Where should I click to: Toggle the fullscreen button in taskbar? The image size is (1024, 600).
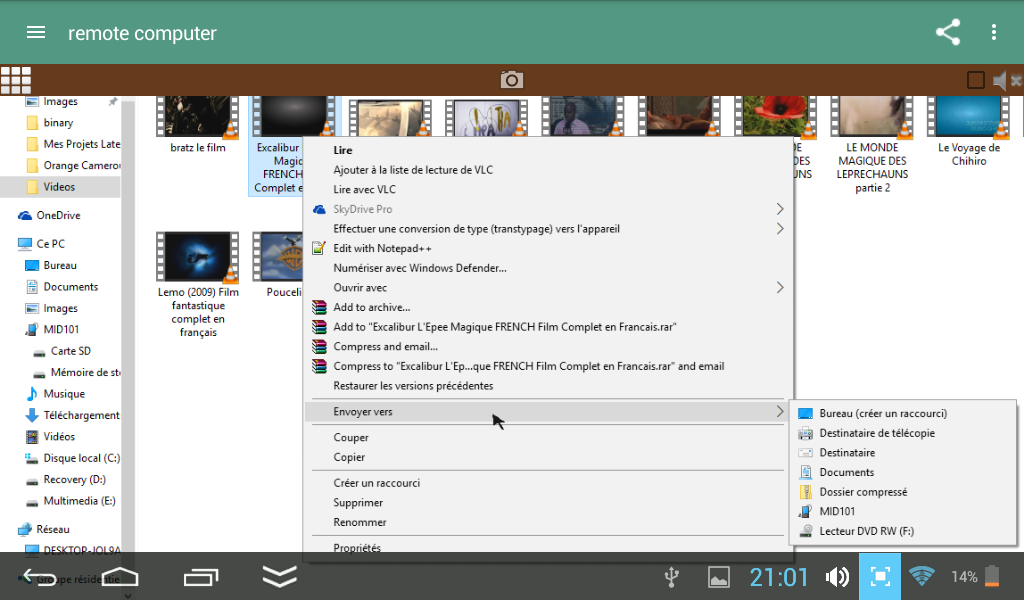click(880, 576)
